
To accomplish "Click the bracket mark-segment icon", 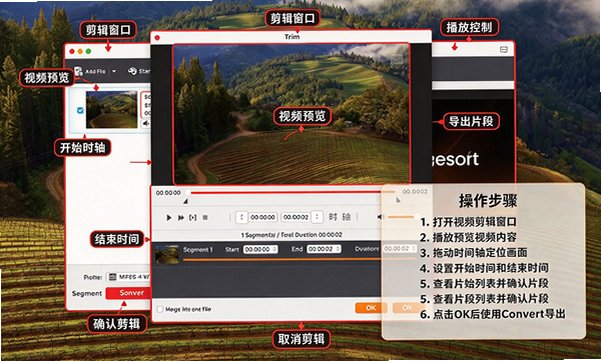I will point(193,218).
